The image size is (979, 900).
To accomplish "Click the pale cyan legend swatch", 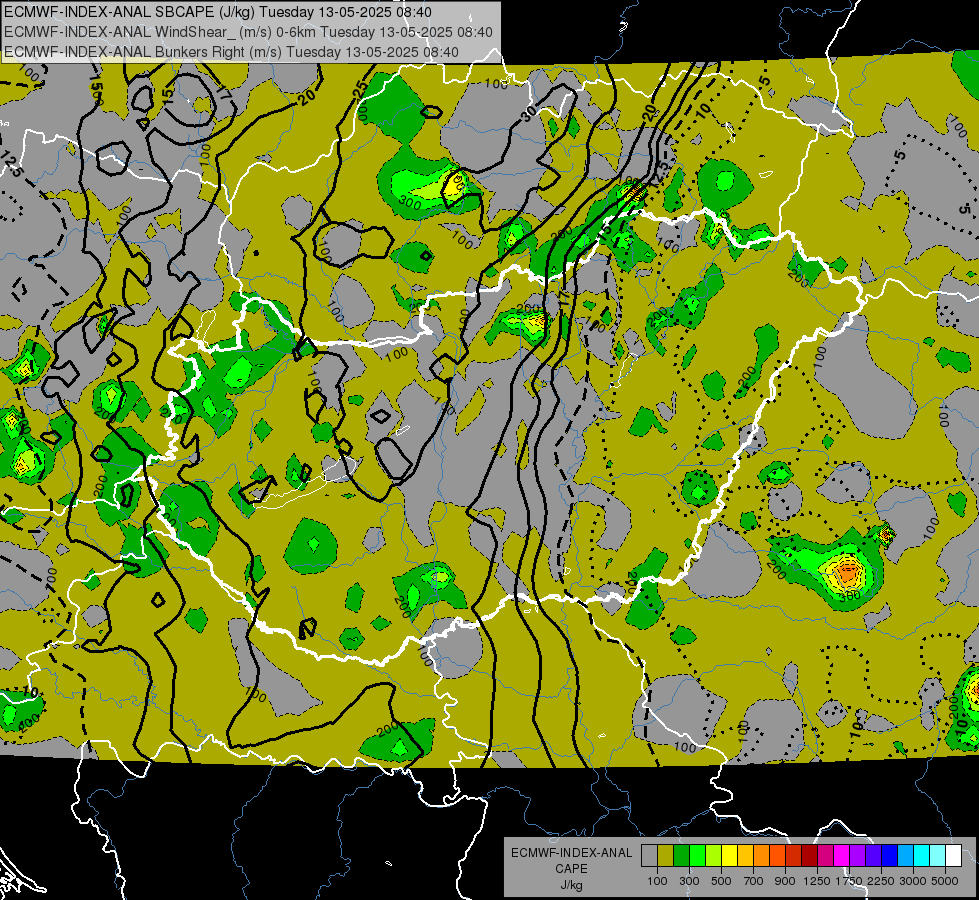I will click(x=938, y=855).
